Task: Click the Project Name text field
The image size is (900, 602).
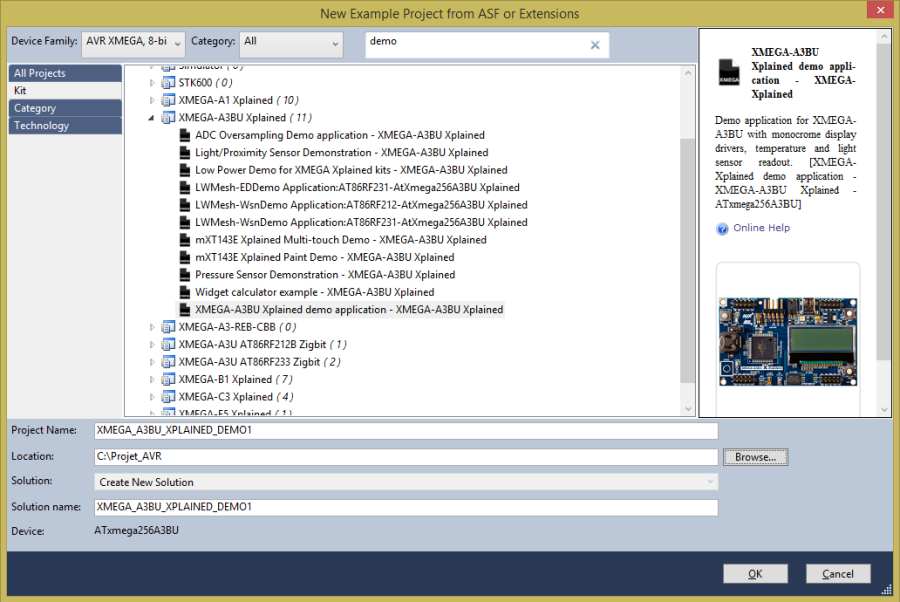Action: tap(406, 431)
